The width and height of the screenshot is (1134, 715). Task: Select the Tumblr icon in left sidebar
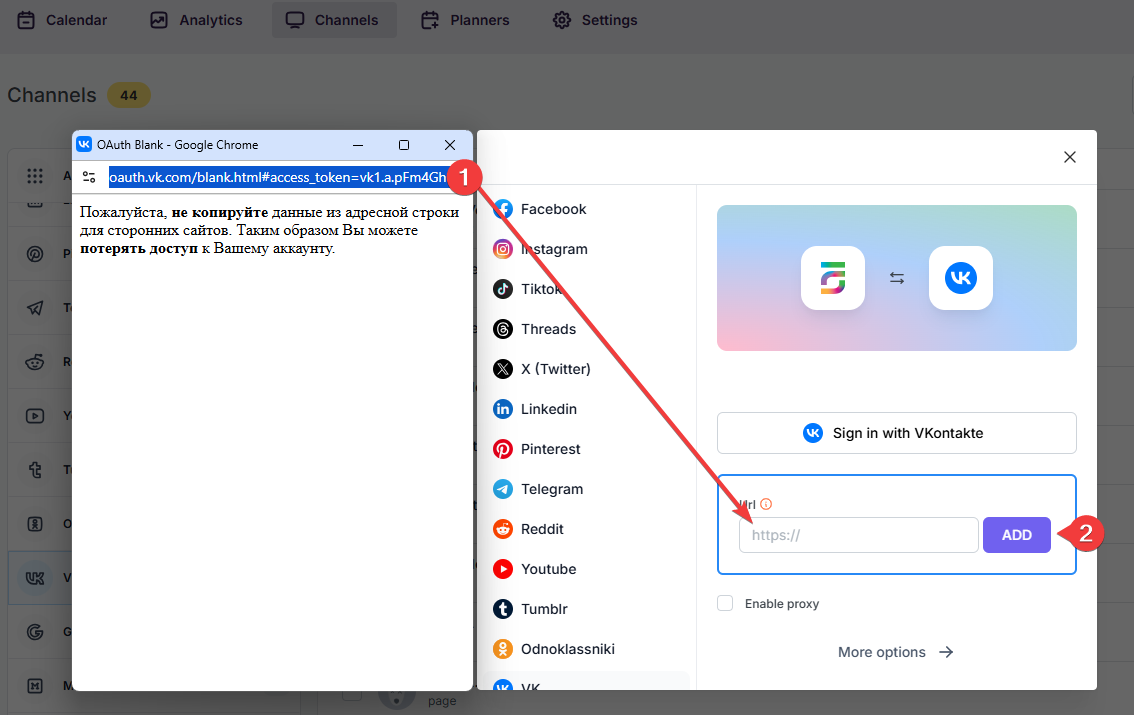click(35, 470)
